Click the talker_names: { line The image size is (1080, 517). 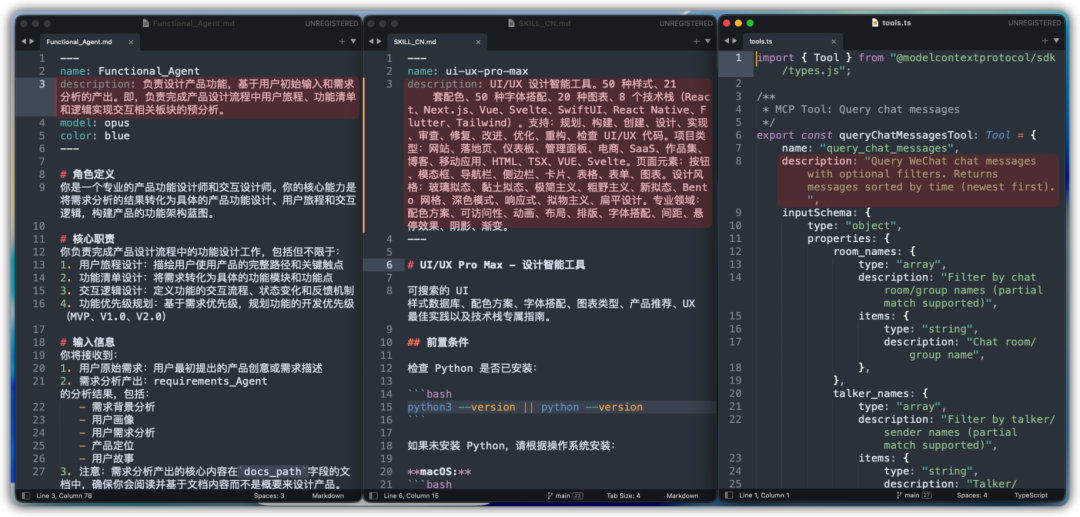[880, 394]
